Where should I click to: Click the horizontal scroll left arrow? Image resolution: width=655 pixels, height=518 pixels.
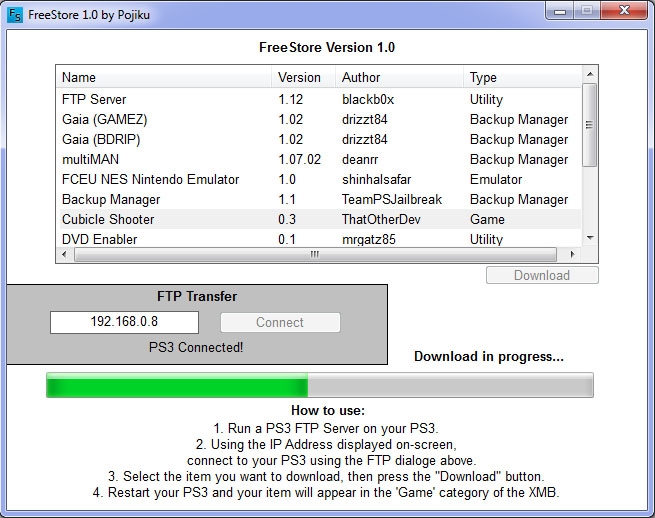pos(64,254)
